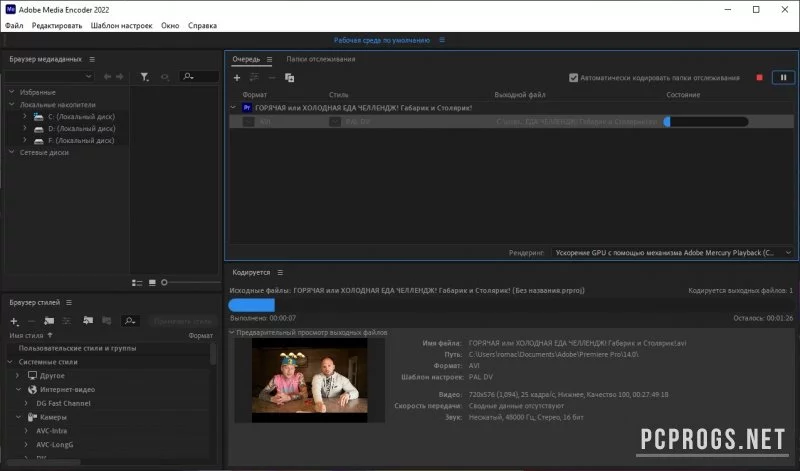Click the output preview video thumbnail
The image size is (800, 471).
310,380
